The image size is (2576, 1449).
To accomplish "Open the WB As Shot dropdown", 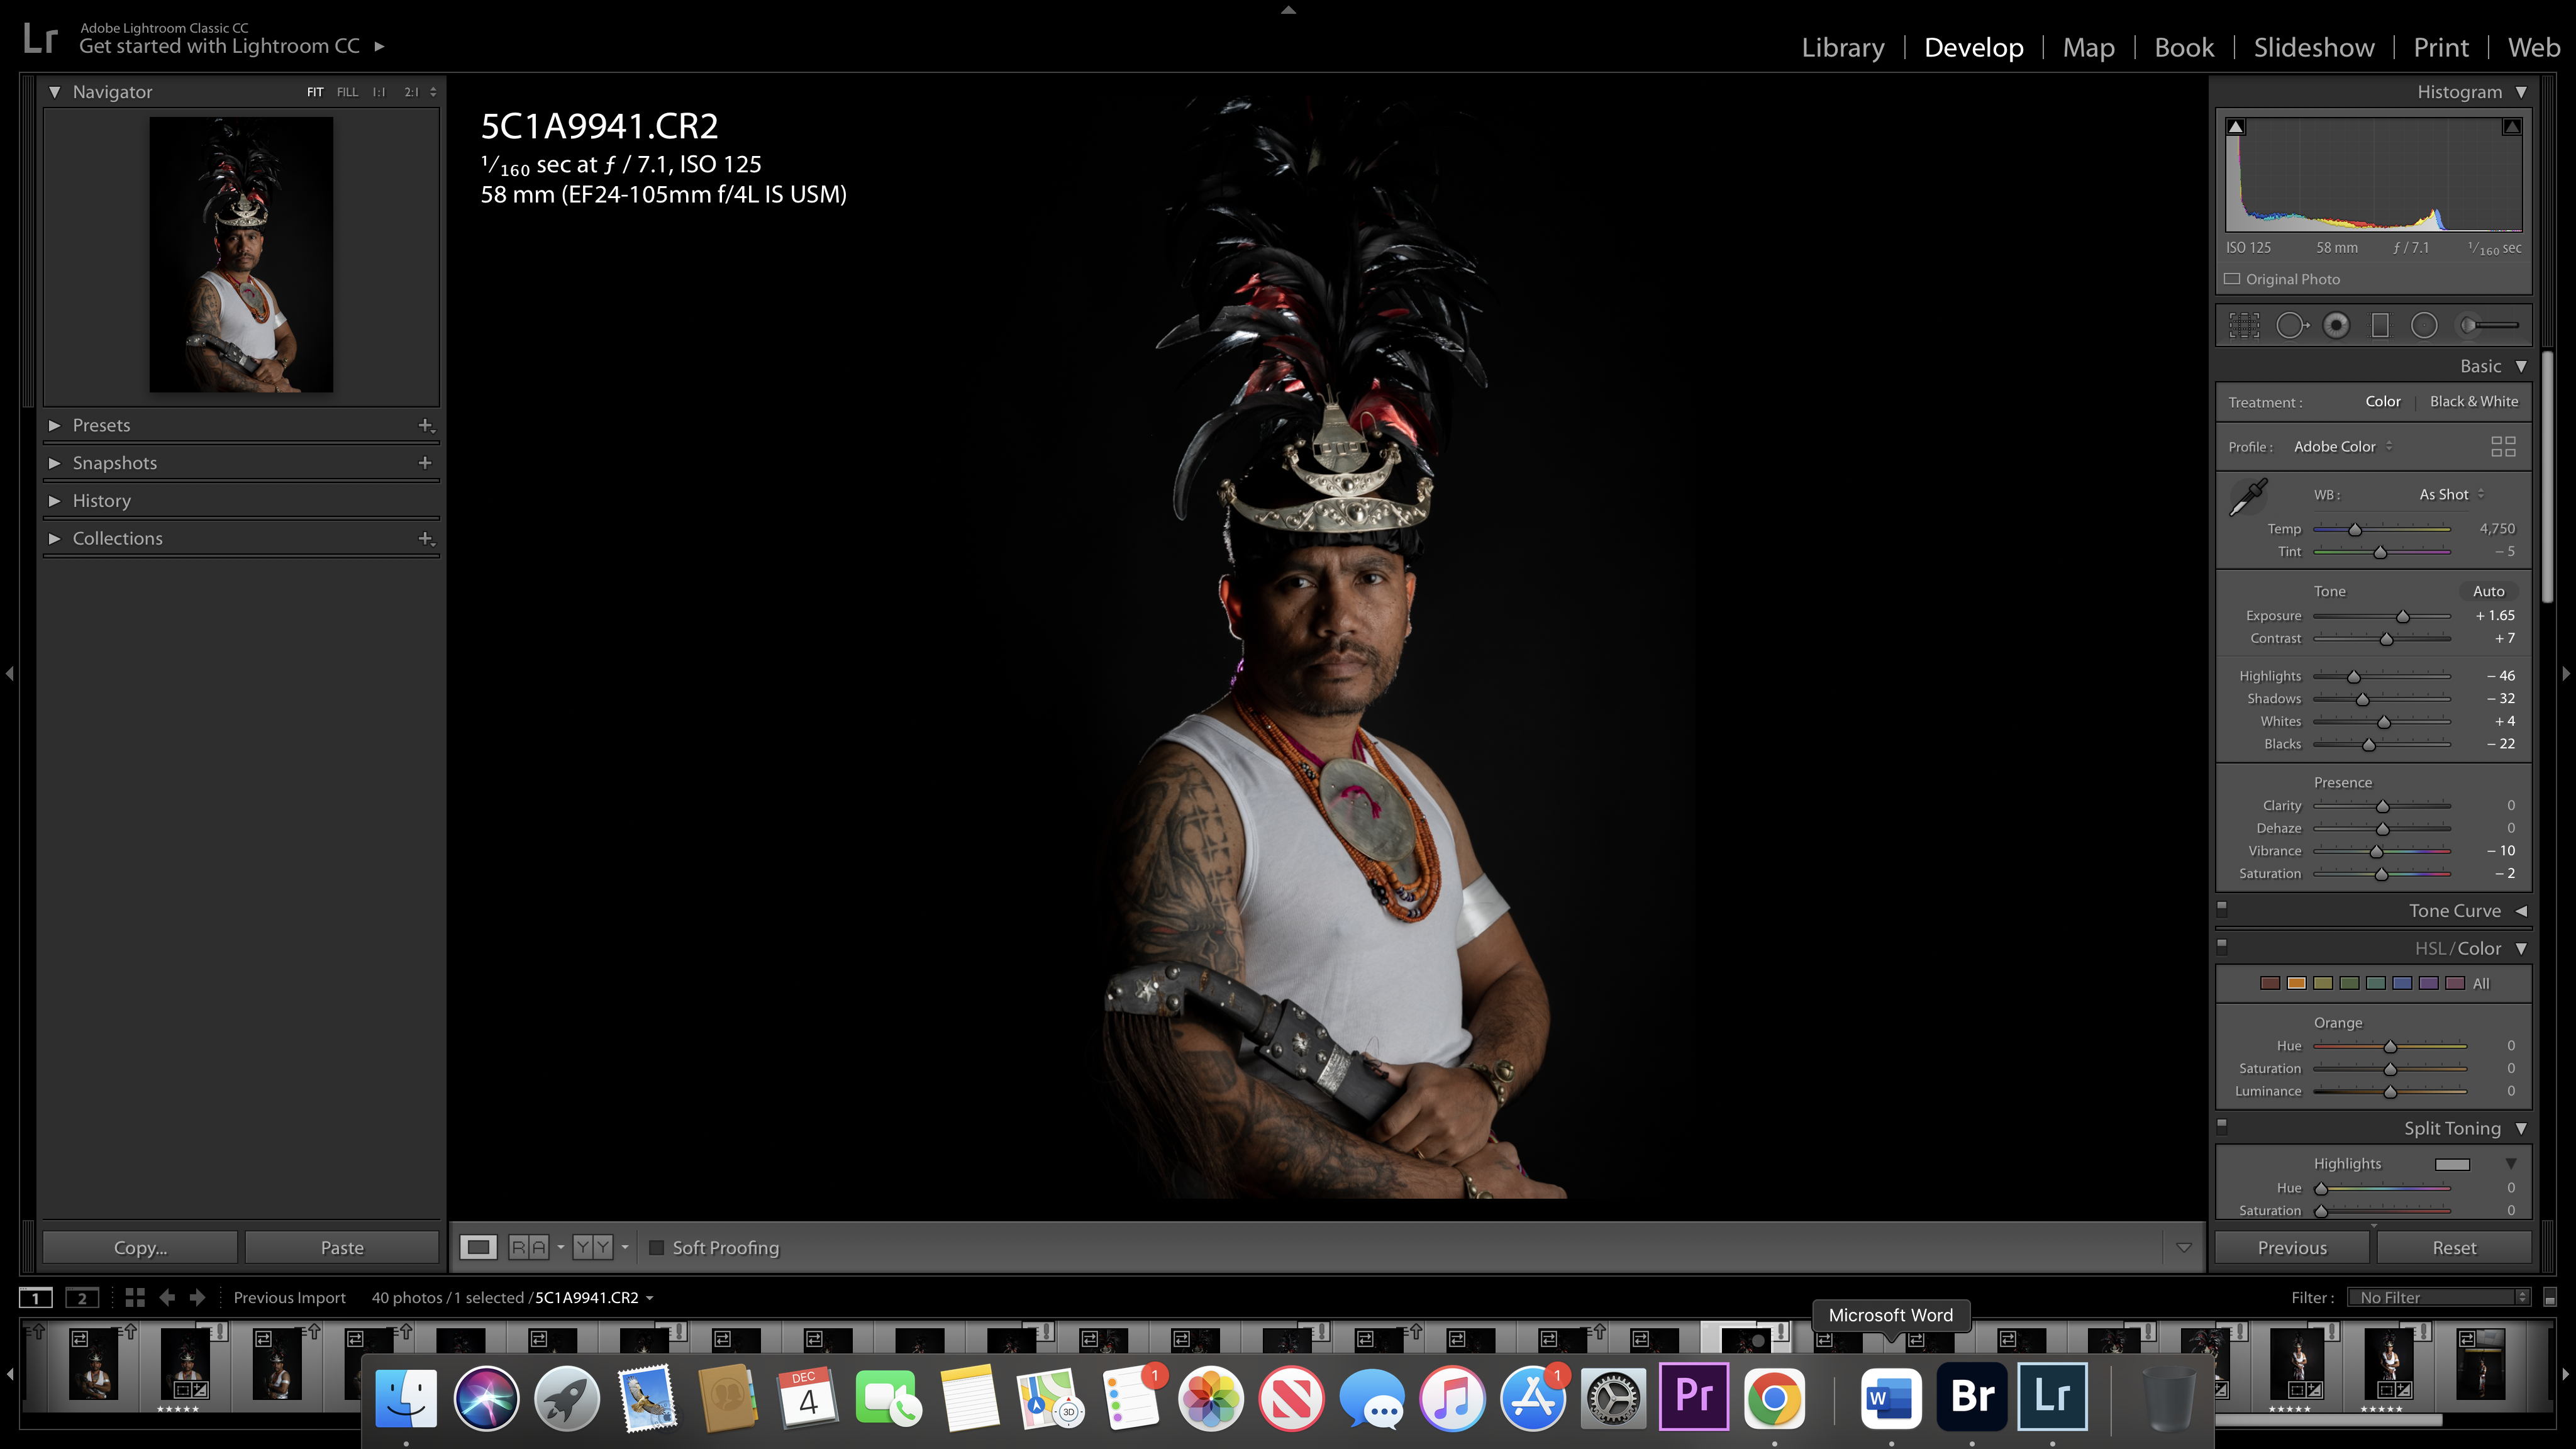I will tap(2450, 494).
